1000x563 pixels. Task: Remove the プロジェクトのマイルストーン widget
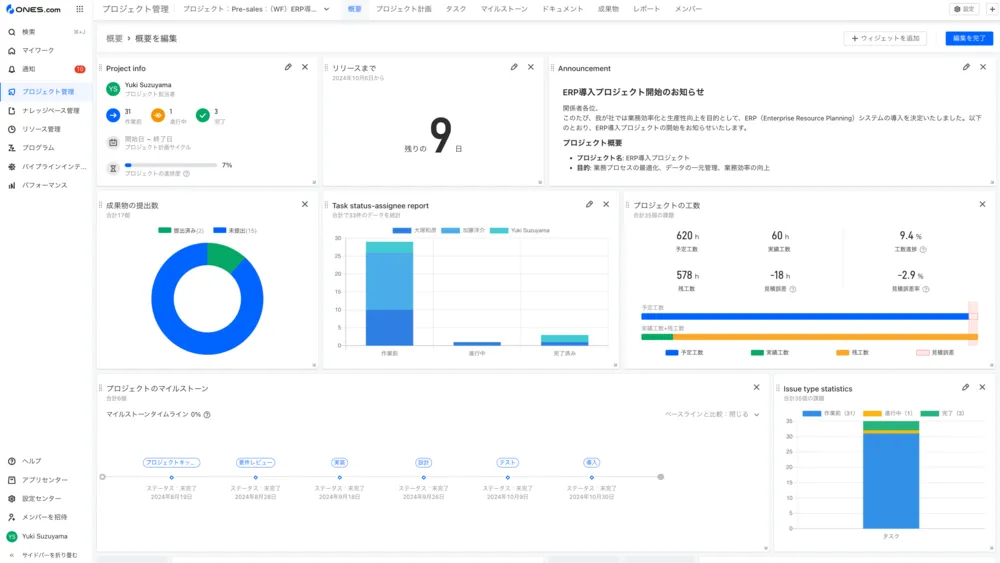click(756, 387)
